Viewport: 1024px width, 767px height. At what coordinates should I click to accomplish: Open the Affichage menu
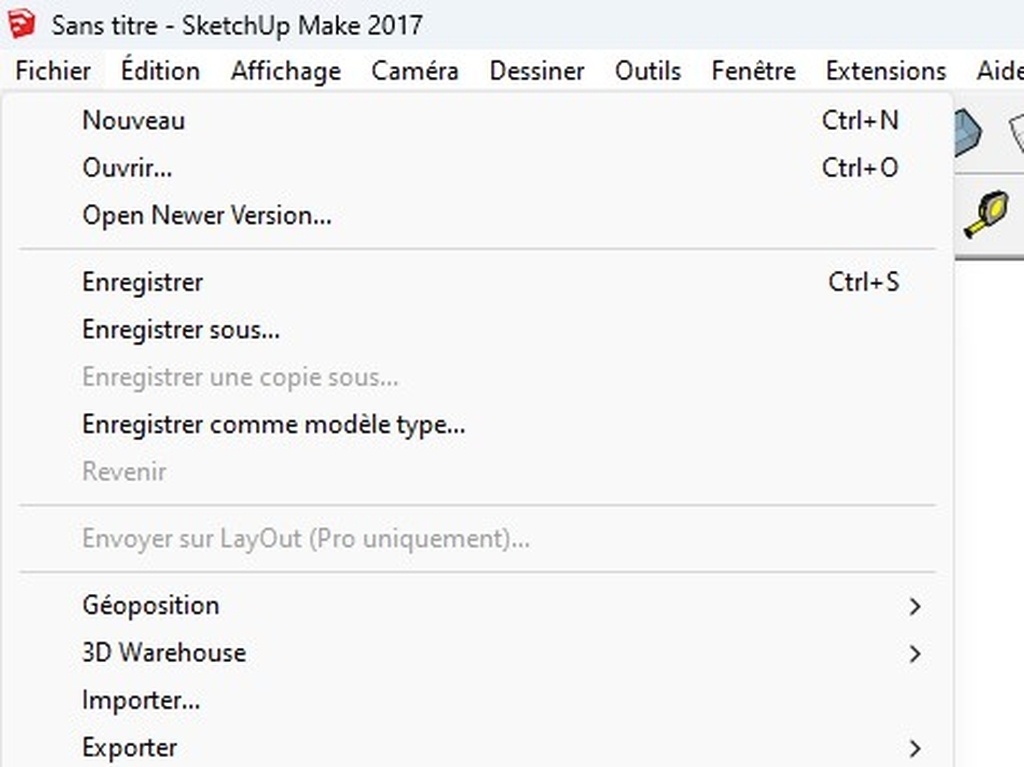[286, 71]
